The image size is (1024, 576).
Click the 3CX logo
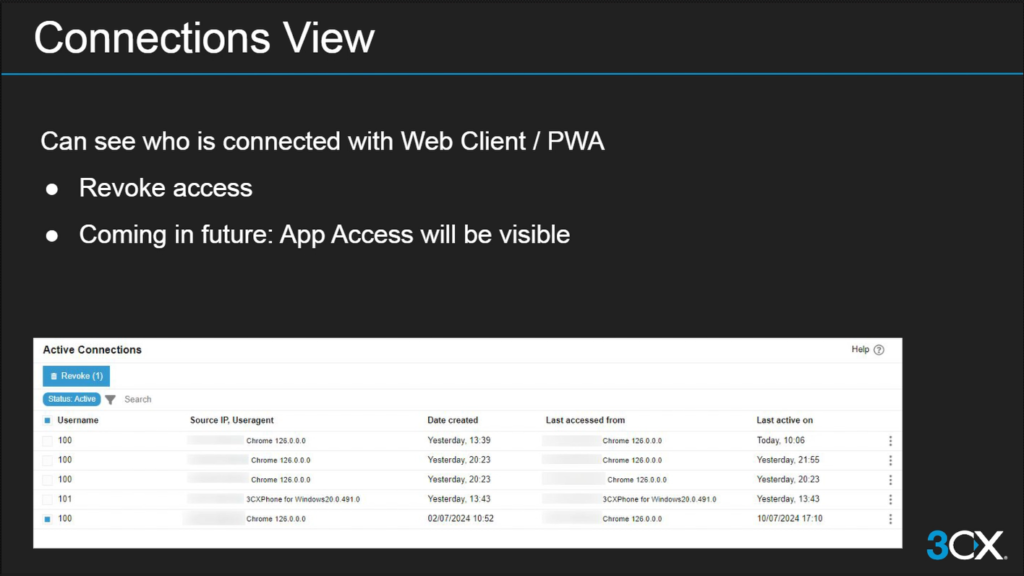964,545
